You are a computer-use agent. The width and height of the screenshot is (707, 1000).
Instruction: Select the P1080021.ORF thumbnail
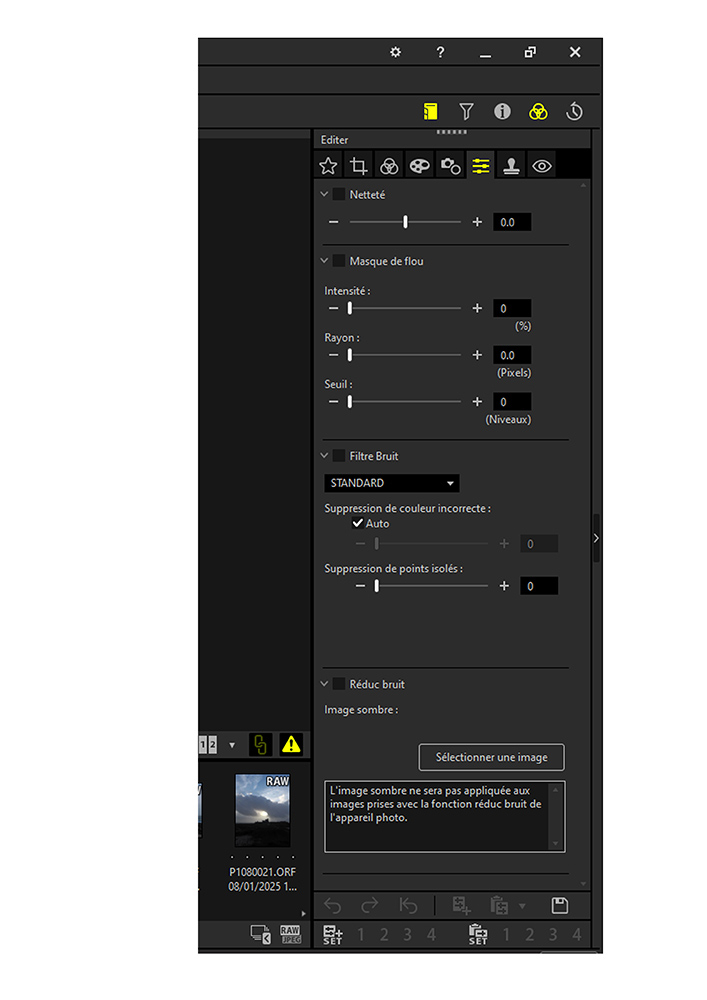tap(263, 810)
